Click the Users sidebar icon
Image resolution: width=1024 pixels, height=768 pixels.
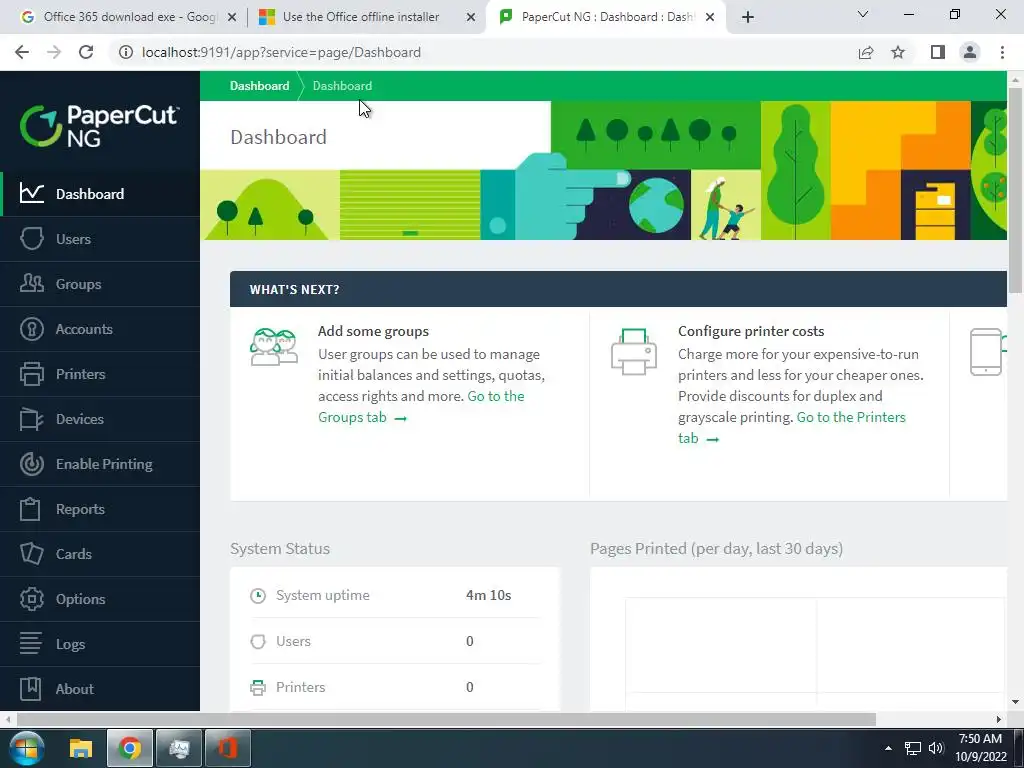(31, 238)
